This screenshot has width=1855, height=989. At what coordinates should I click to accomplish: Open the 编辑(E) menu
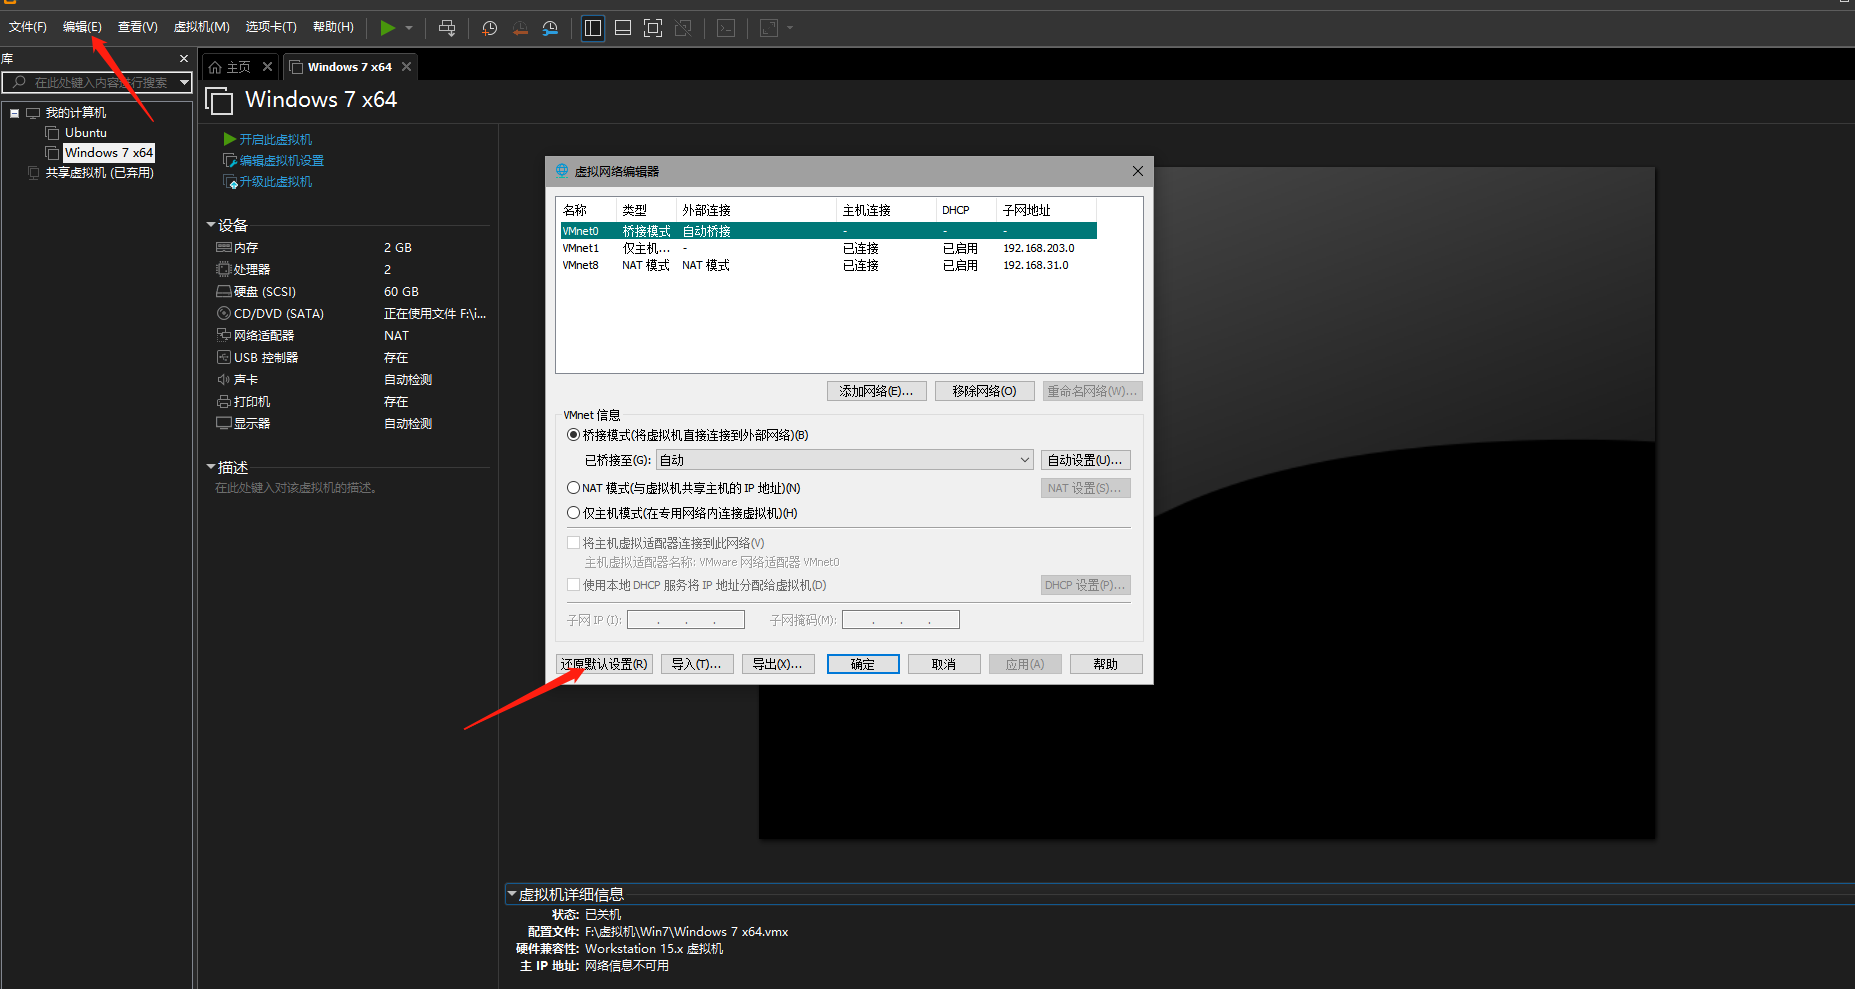[x=82, y=27]
